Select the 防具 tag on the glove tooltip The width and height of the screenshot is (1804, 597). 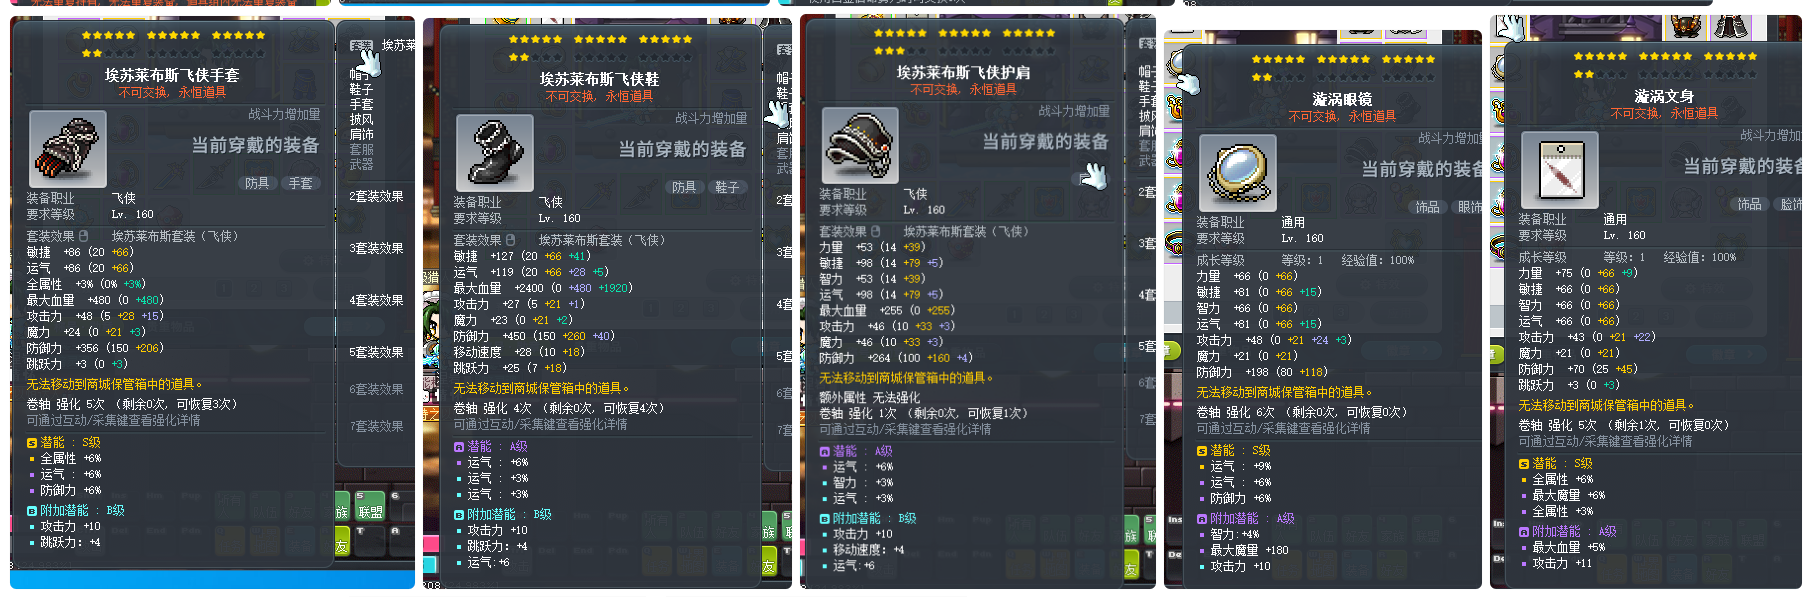(x=257, y=183)
